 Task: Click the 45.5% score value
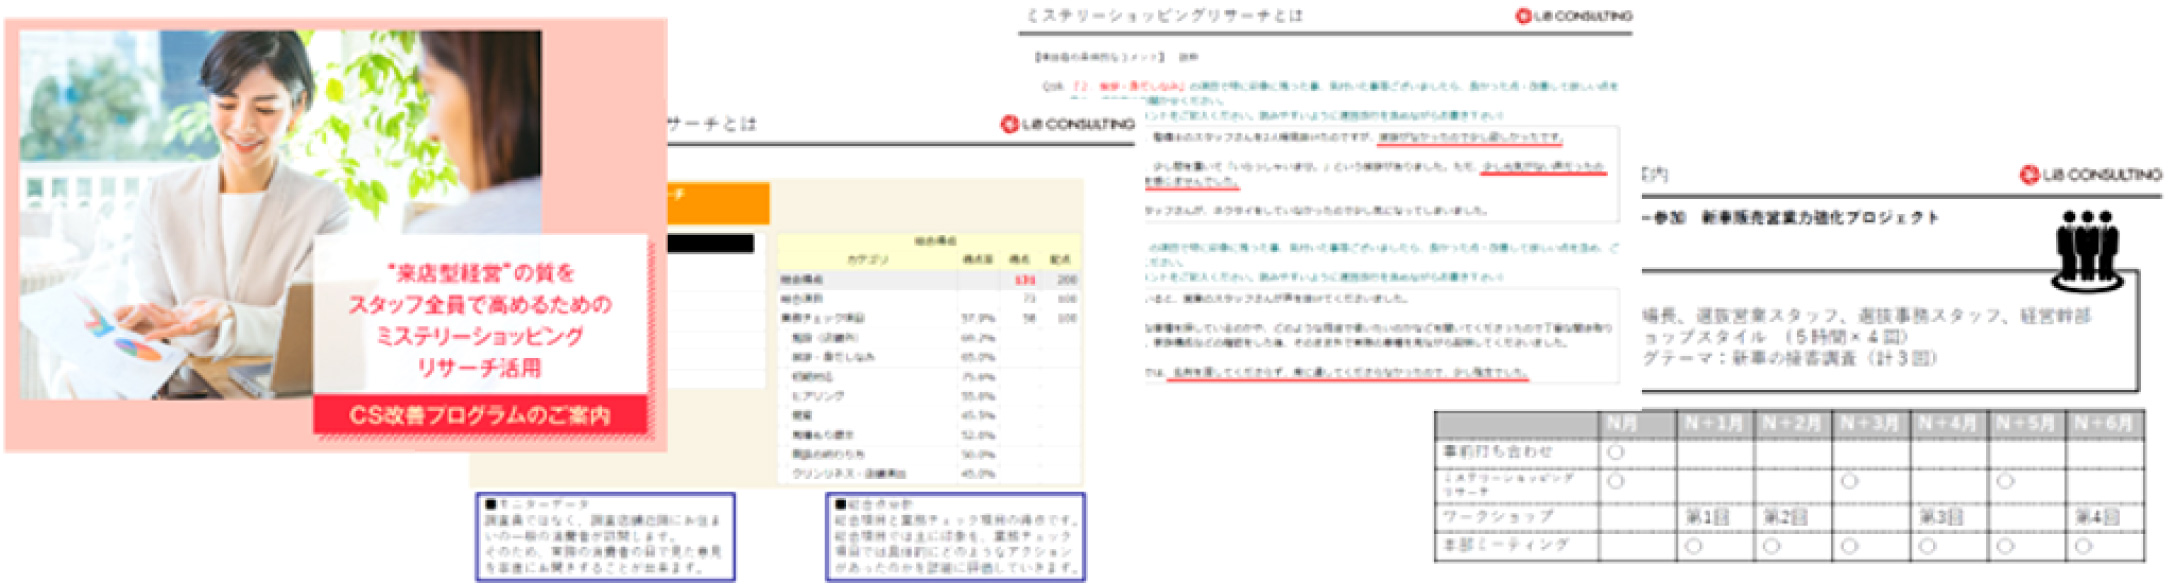click(978, 415)
